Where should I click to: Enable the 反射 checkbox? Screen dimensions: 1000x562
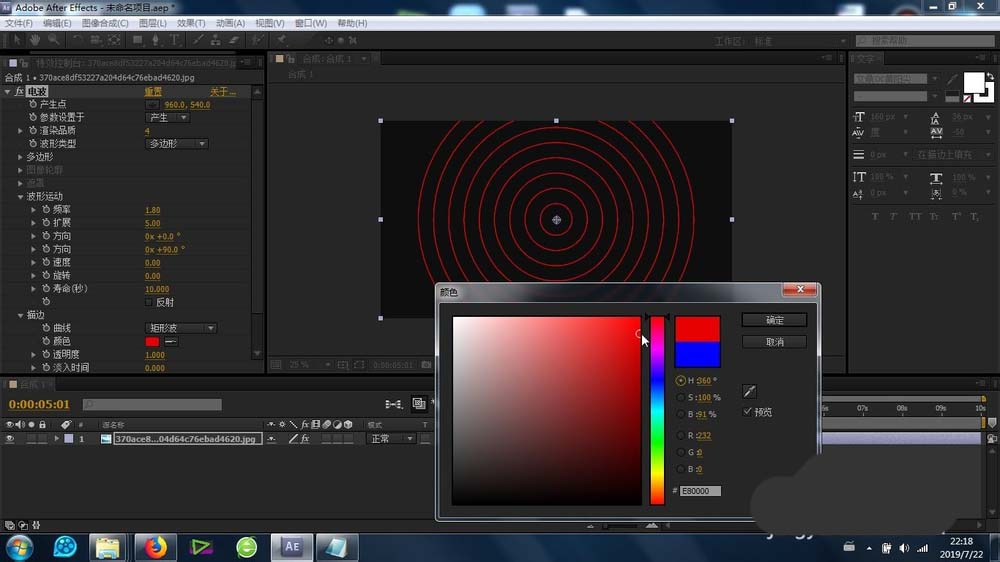tap(150, 302)
